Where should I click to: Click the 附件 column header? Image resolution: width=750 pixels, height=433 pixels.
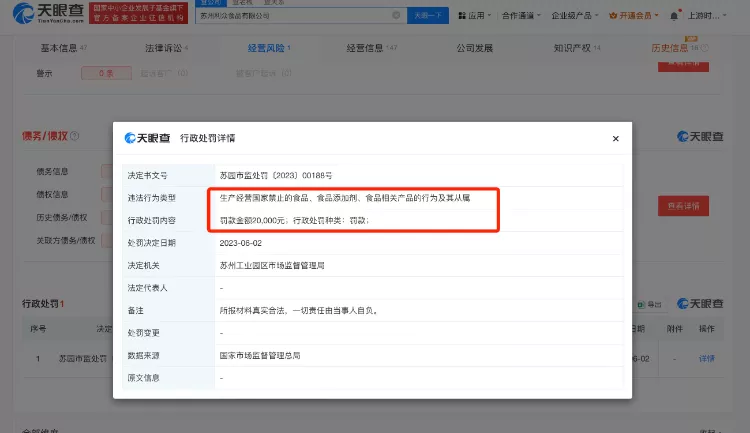coord(674,329)
